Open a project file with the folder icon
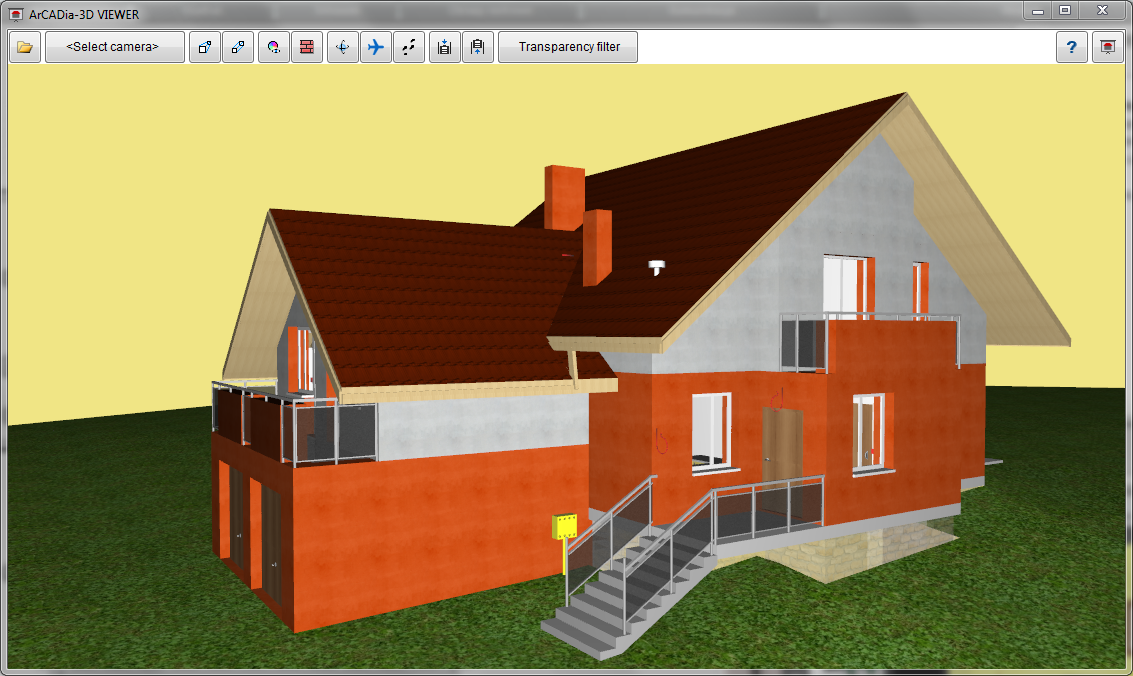The height and width of the screenshot is (676, 1133). click(25, 47)
